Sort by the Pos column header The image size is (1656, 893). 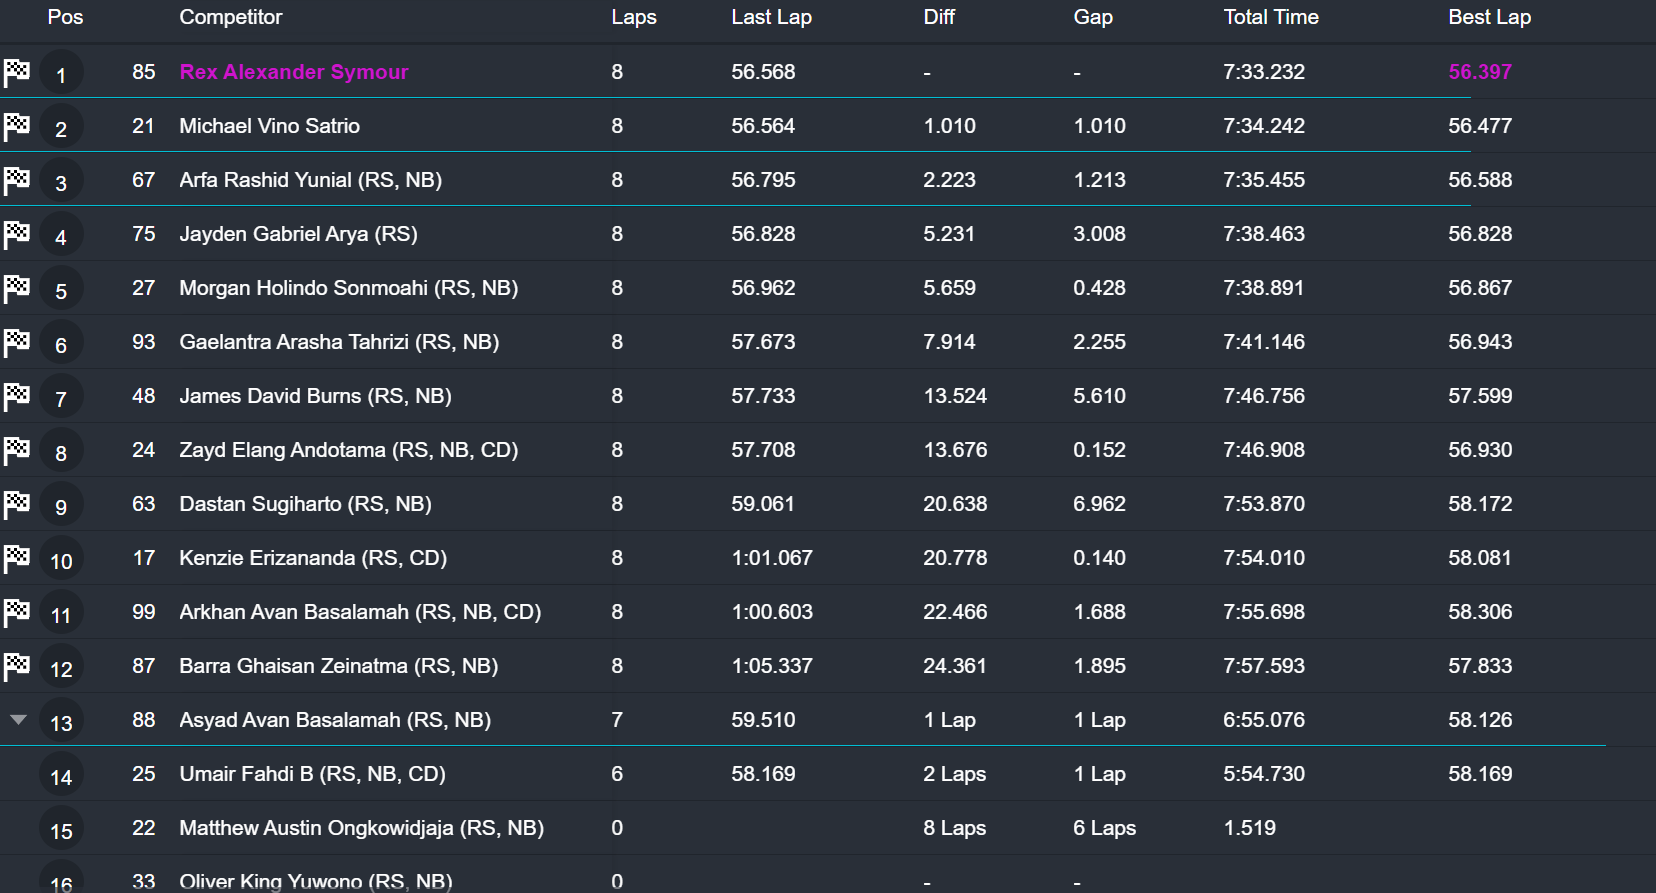click(x=65, y=17)
